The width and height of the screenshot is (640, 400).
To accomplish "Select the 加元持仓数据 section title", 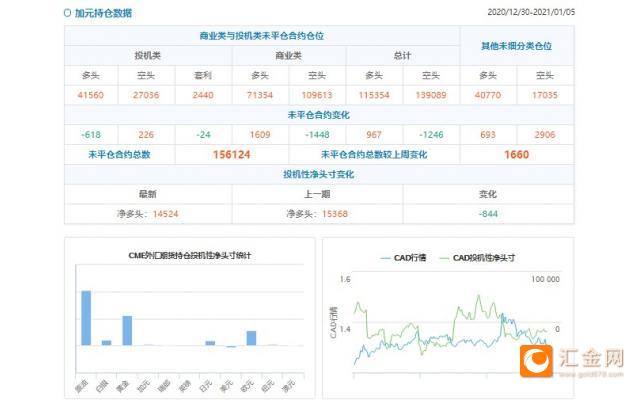I will [103, 13].
